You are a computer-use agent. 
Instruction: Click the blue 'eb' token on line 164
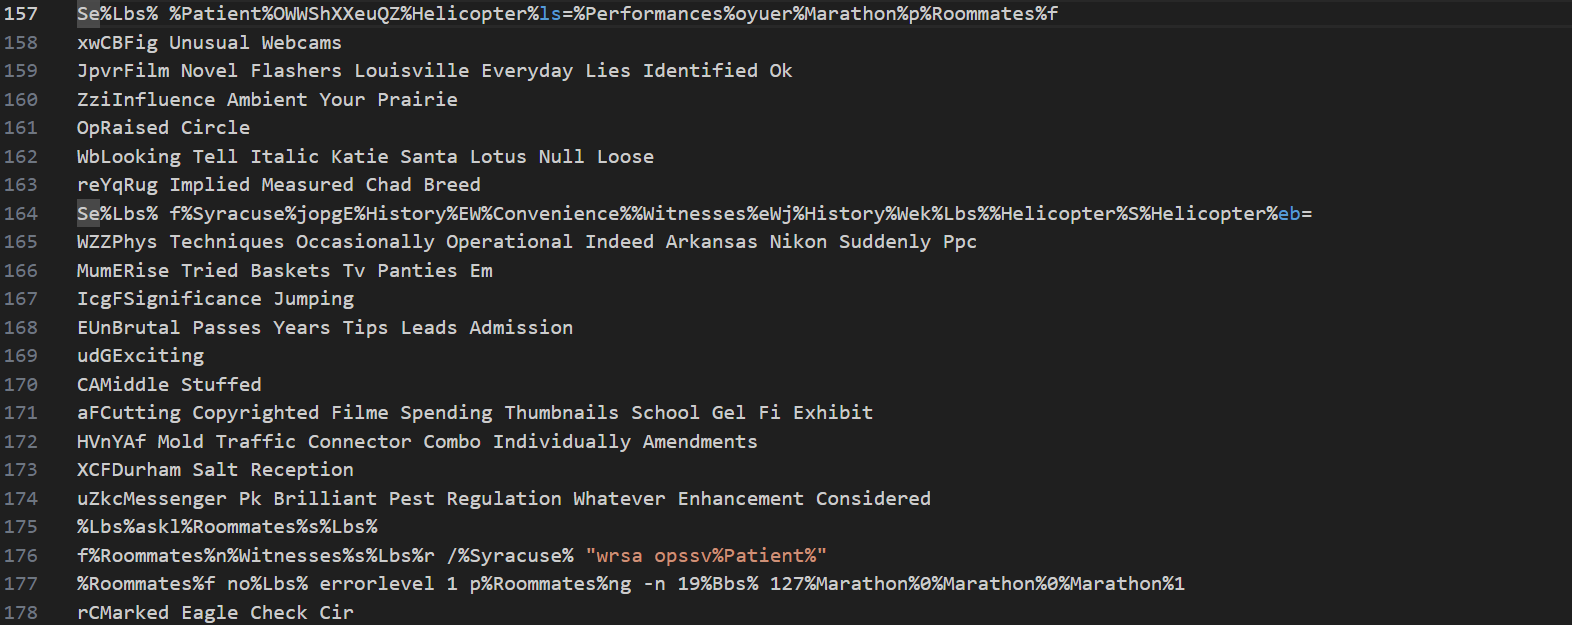click(x=1290, y=214)
